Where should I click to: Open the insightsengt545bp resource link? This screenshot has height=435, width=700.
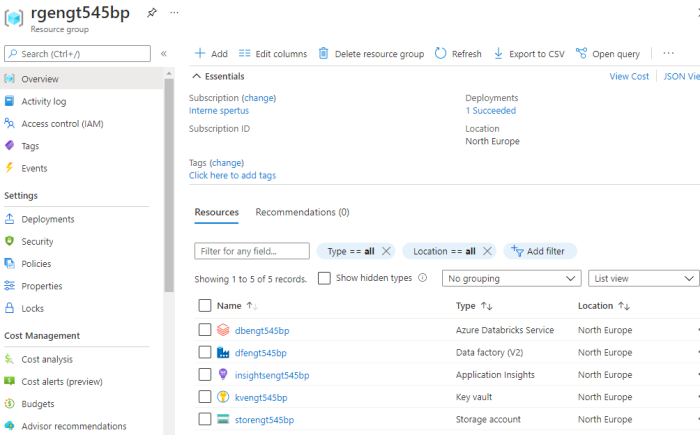point(272,375)
